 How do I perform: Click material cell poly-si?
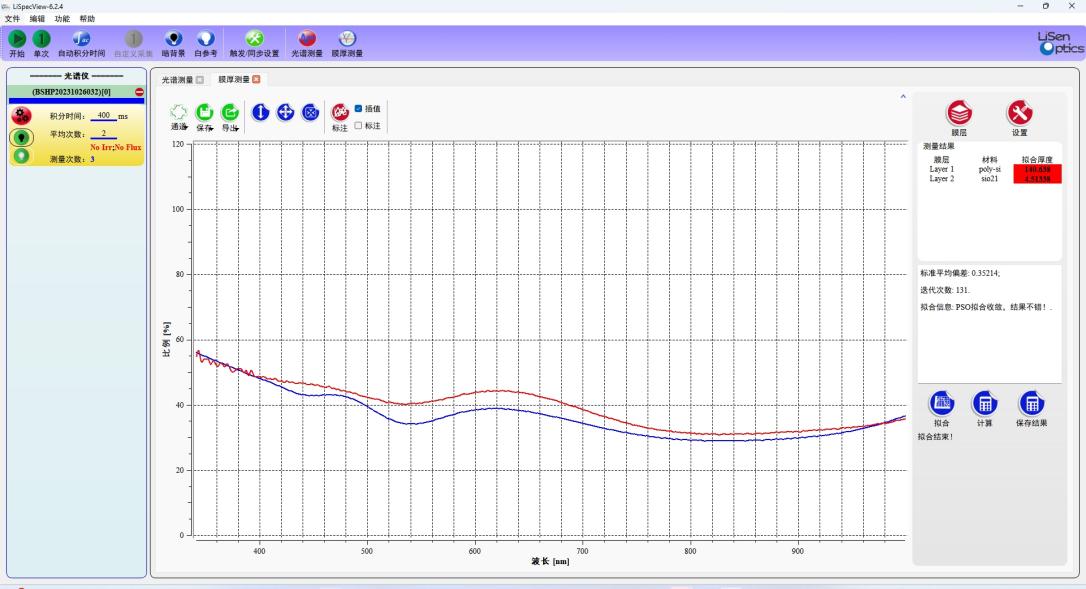(990, 169)
